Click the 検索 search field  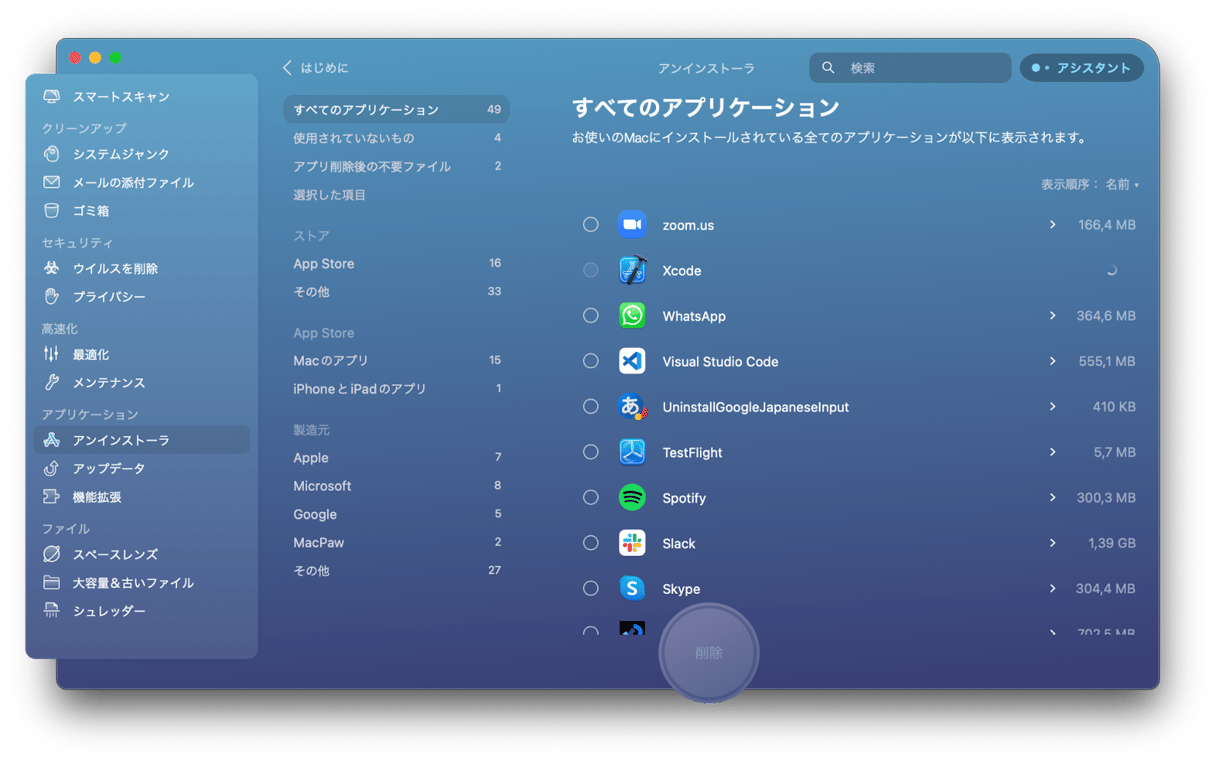coord(911,68)
